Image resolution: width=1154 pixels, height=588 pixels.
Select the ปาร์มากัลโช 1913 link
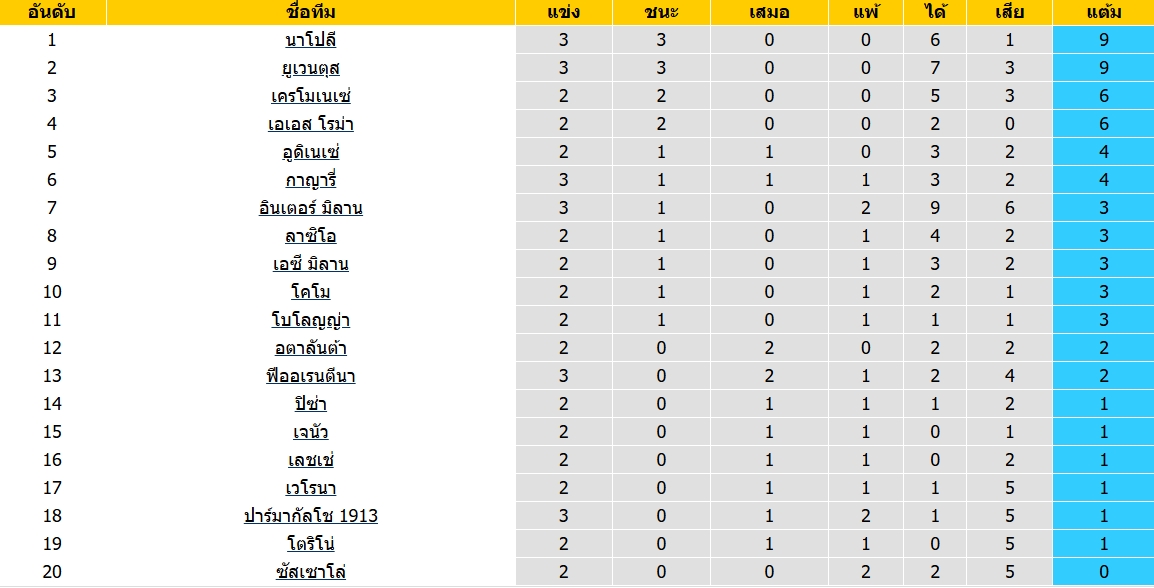point(311,516)
